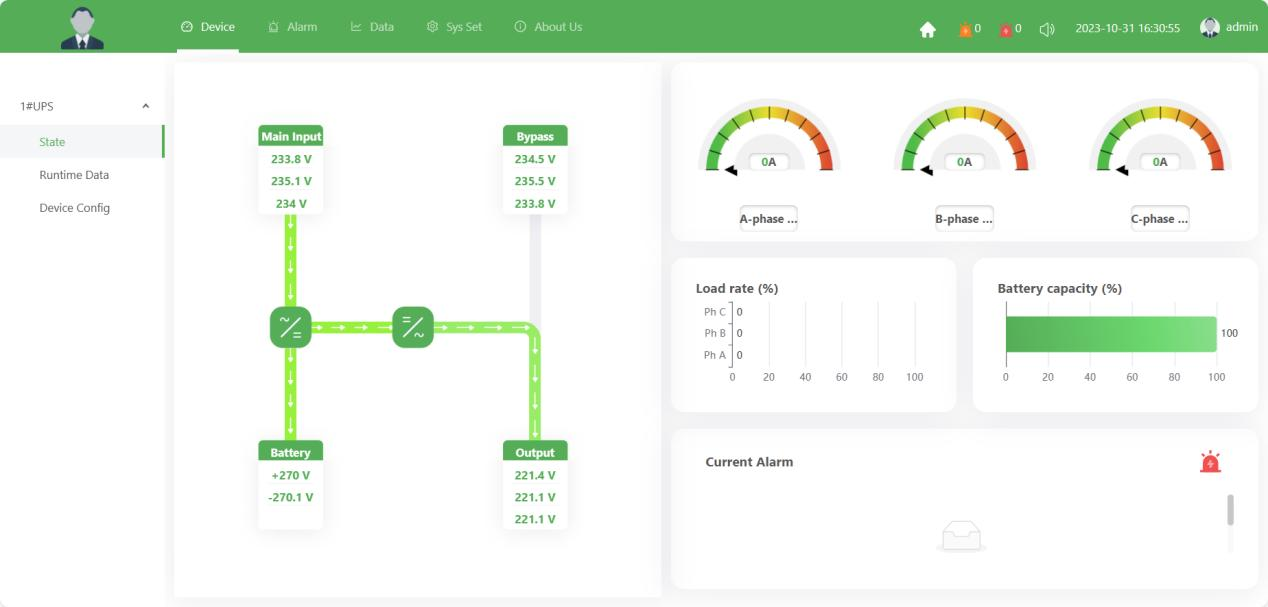Click the Output block header
The image size is (1268, 607).
tap(535, 452)
